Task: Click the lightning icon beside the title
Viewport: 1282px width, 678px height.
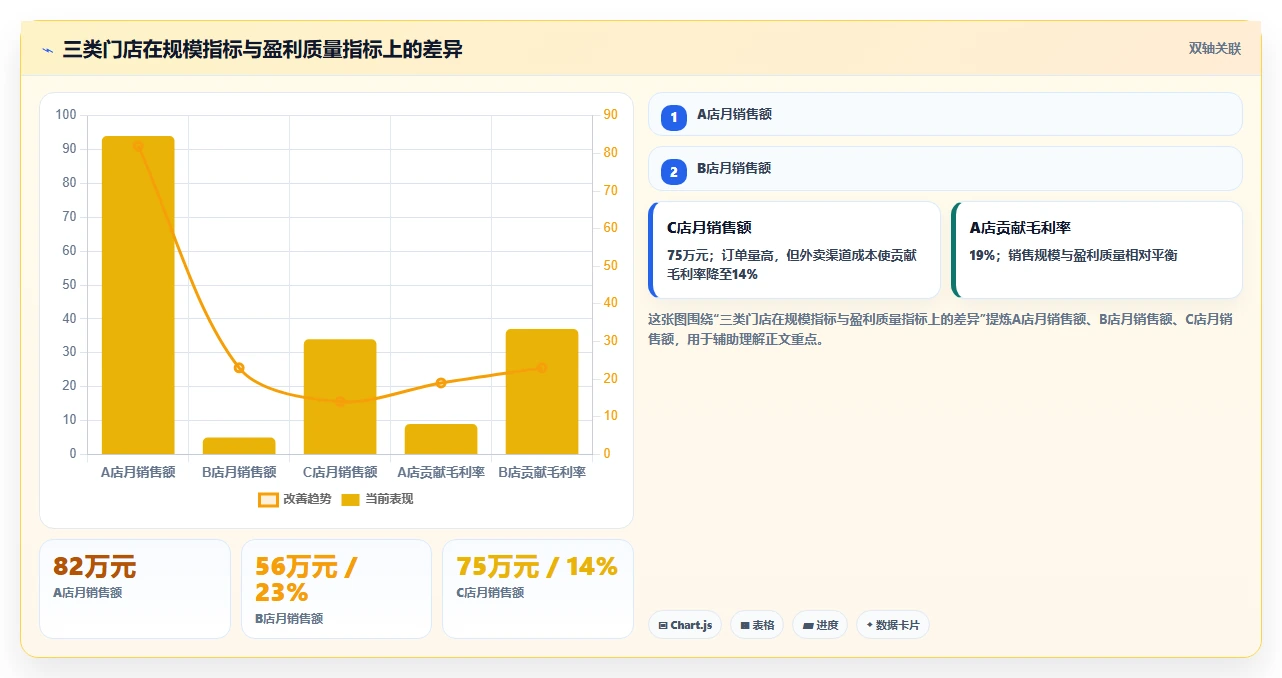Action: coord(47,50)
